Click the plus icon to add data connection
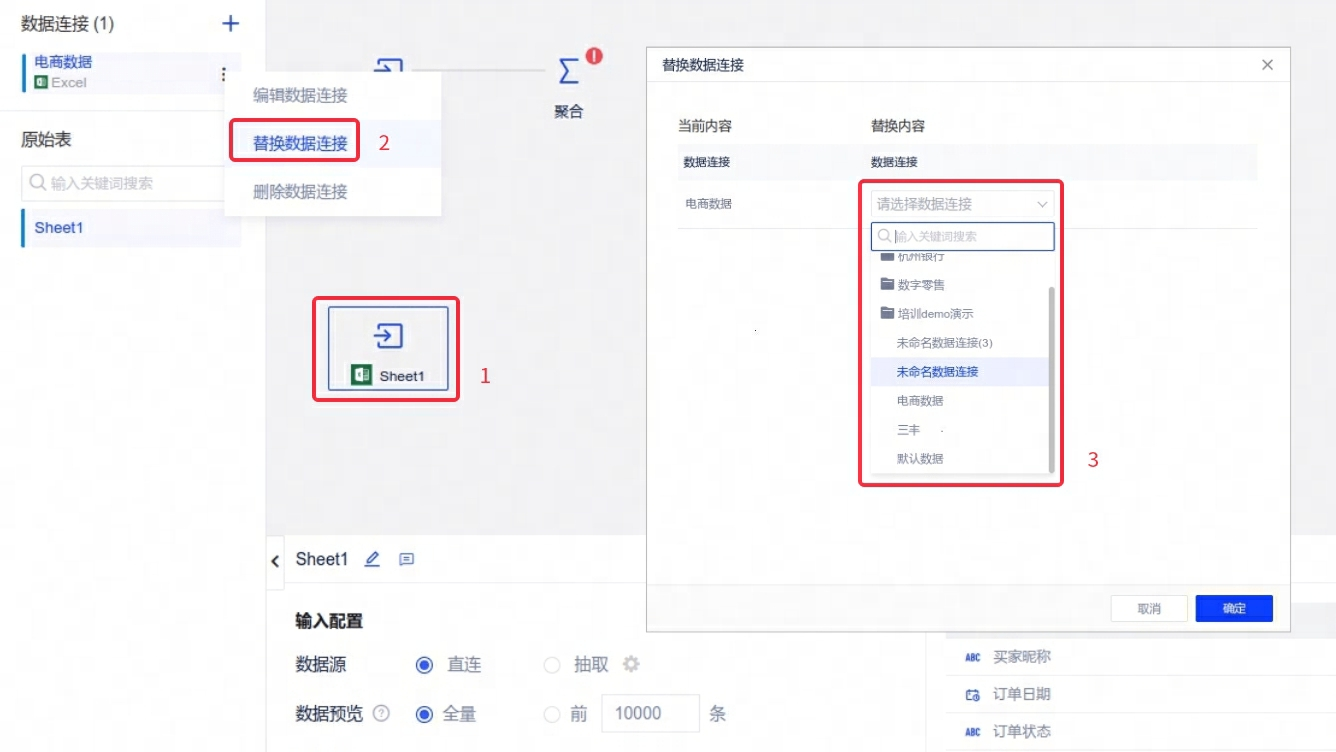 point(230,24)
